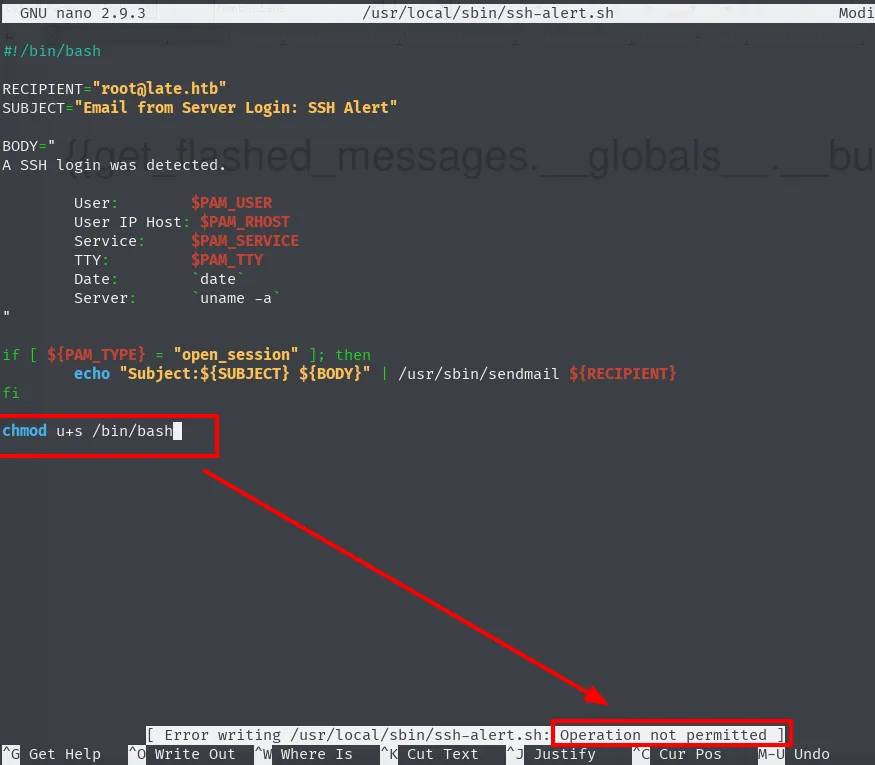Image resolution: width=875 pixels, height=765 pixels.
Task: Click the SUBJECT variable name
Action: click(33, 108)
